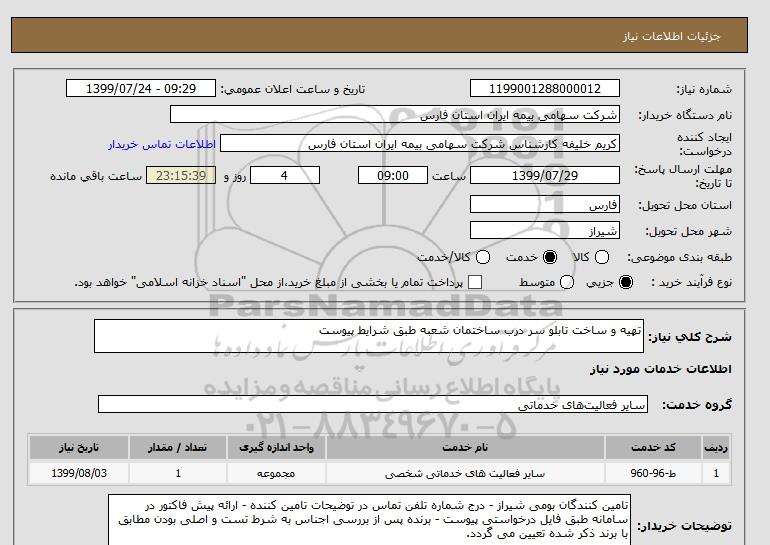Click the تعداد / مقدار column header

178,447
